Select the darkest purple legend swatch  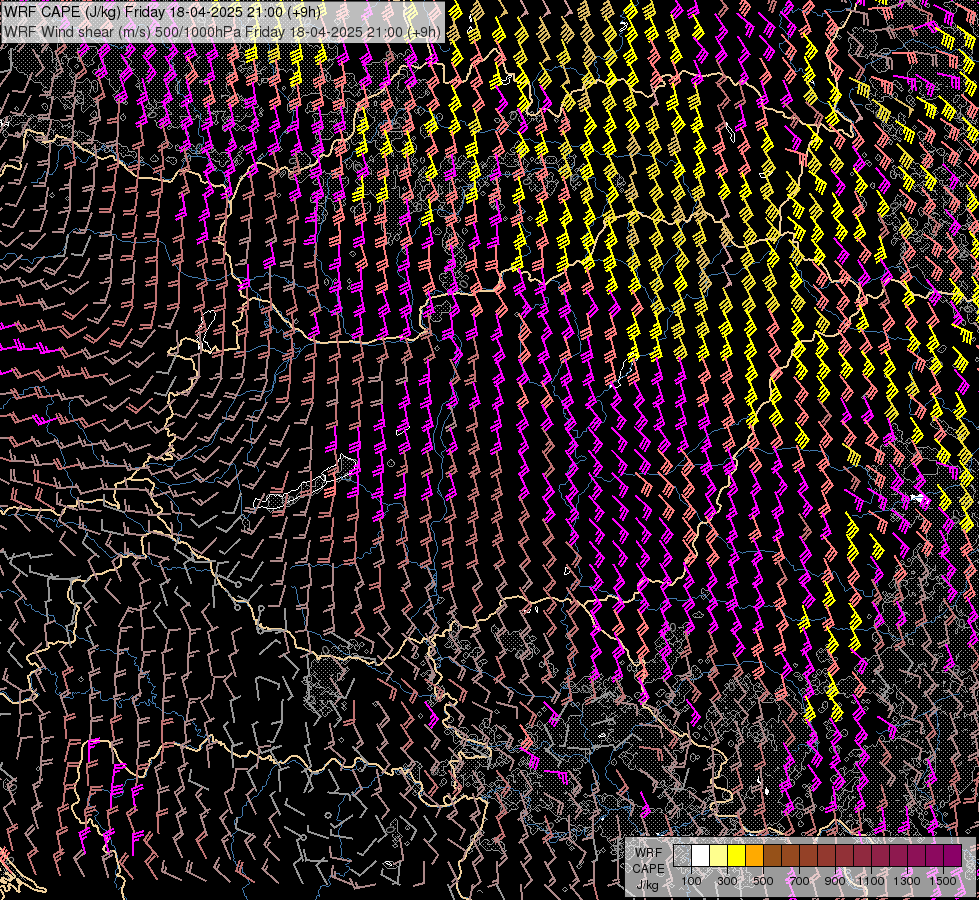(953, 855)
